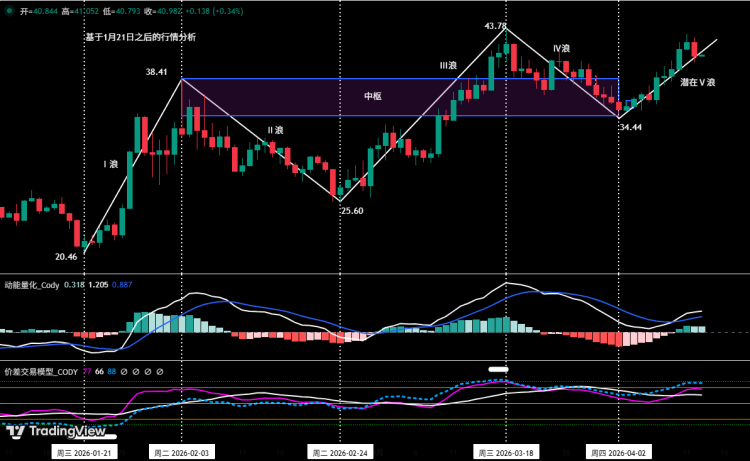This screenshot has width=750, height=461.
Task: Select the III浪 wave label
Action: pyautogui.click(x=448, y=65)
